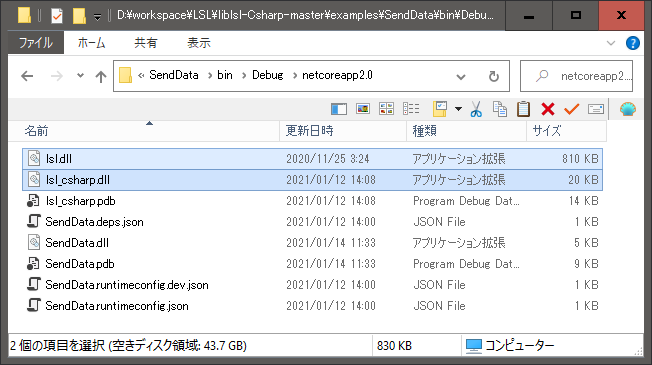The image size is (652, 365).
Task: Select the SendData.pdb file
Action: click(312, 264)
